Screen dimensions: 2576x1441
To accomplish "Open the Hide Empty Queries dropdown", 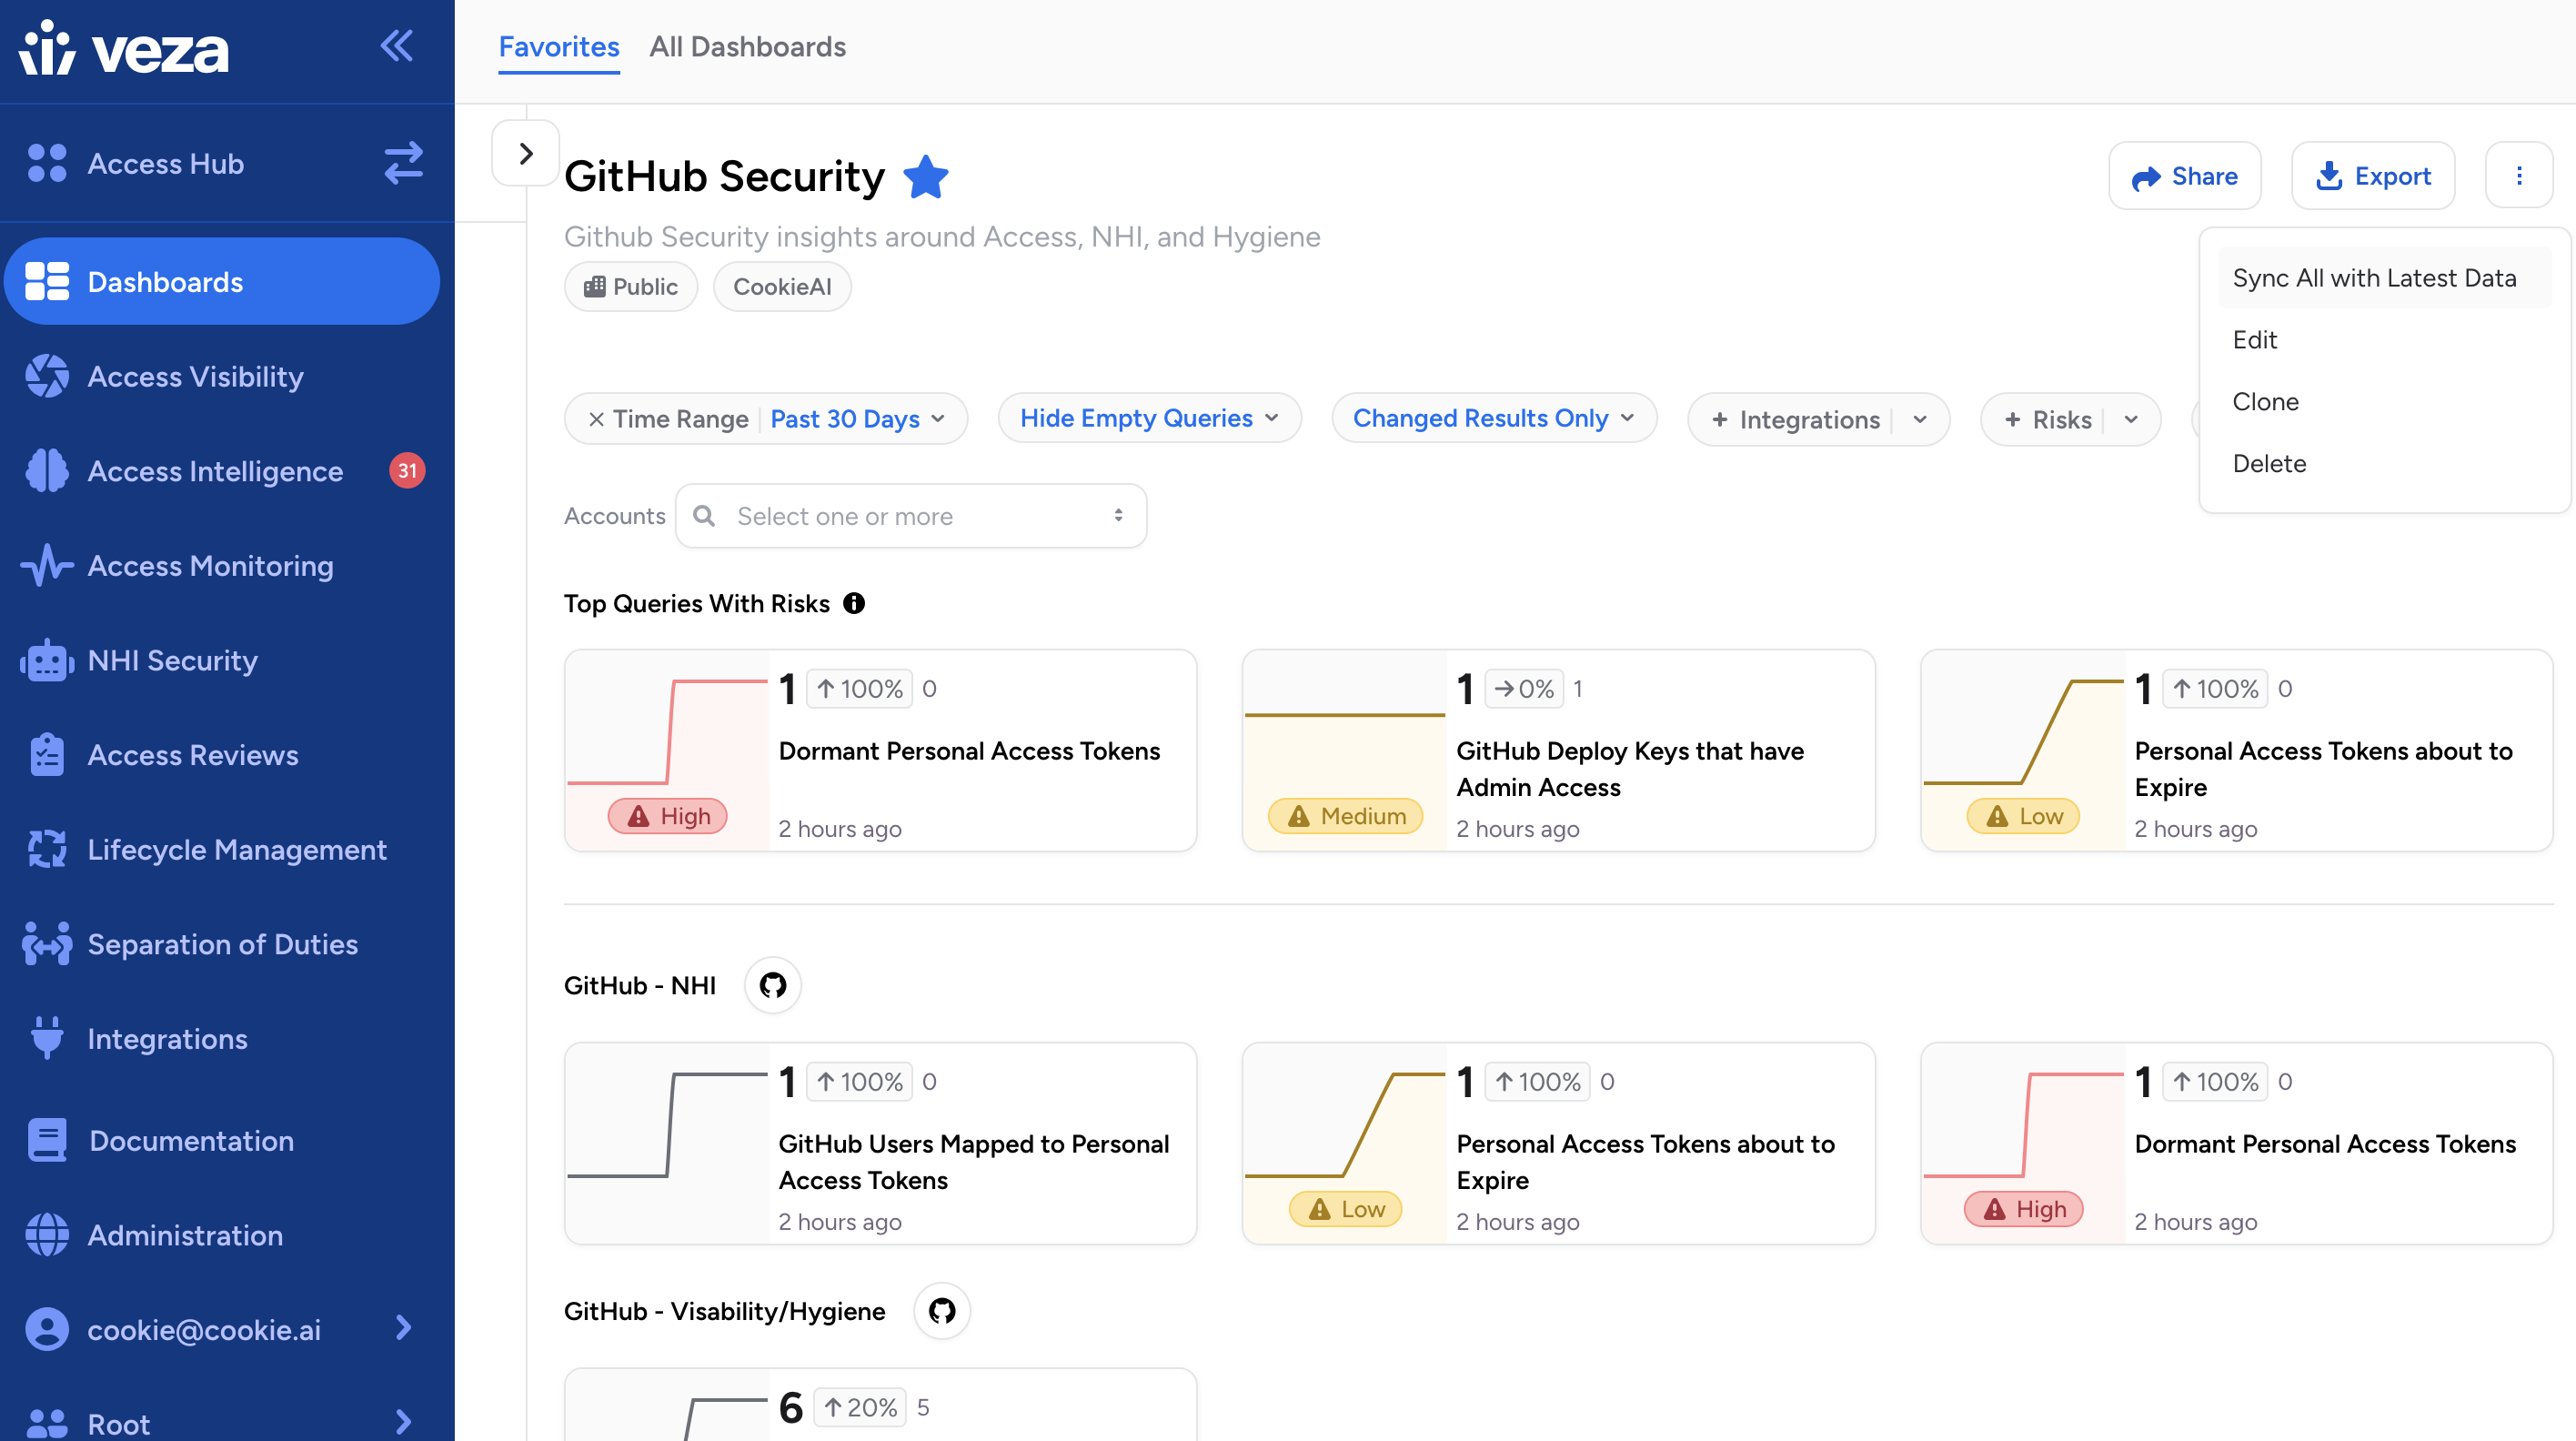I will coord(1149,418).
